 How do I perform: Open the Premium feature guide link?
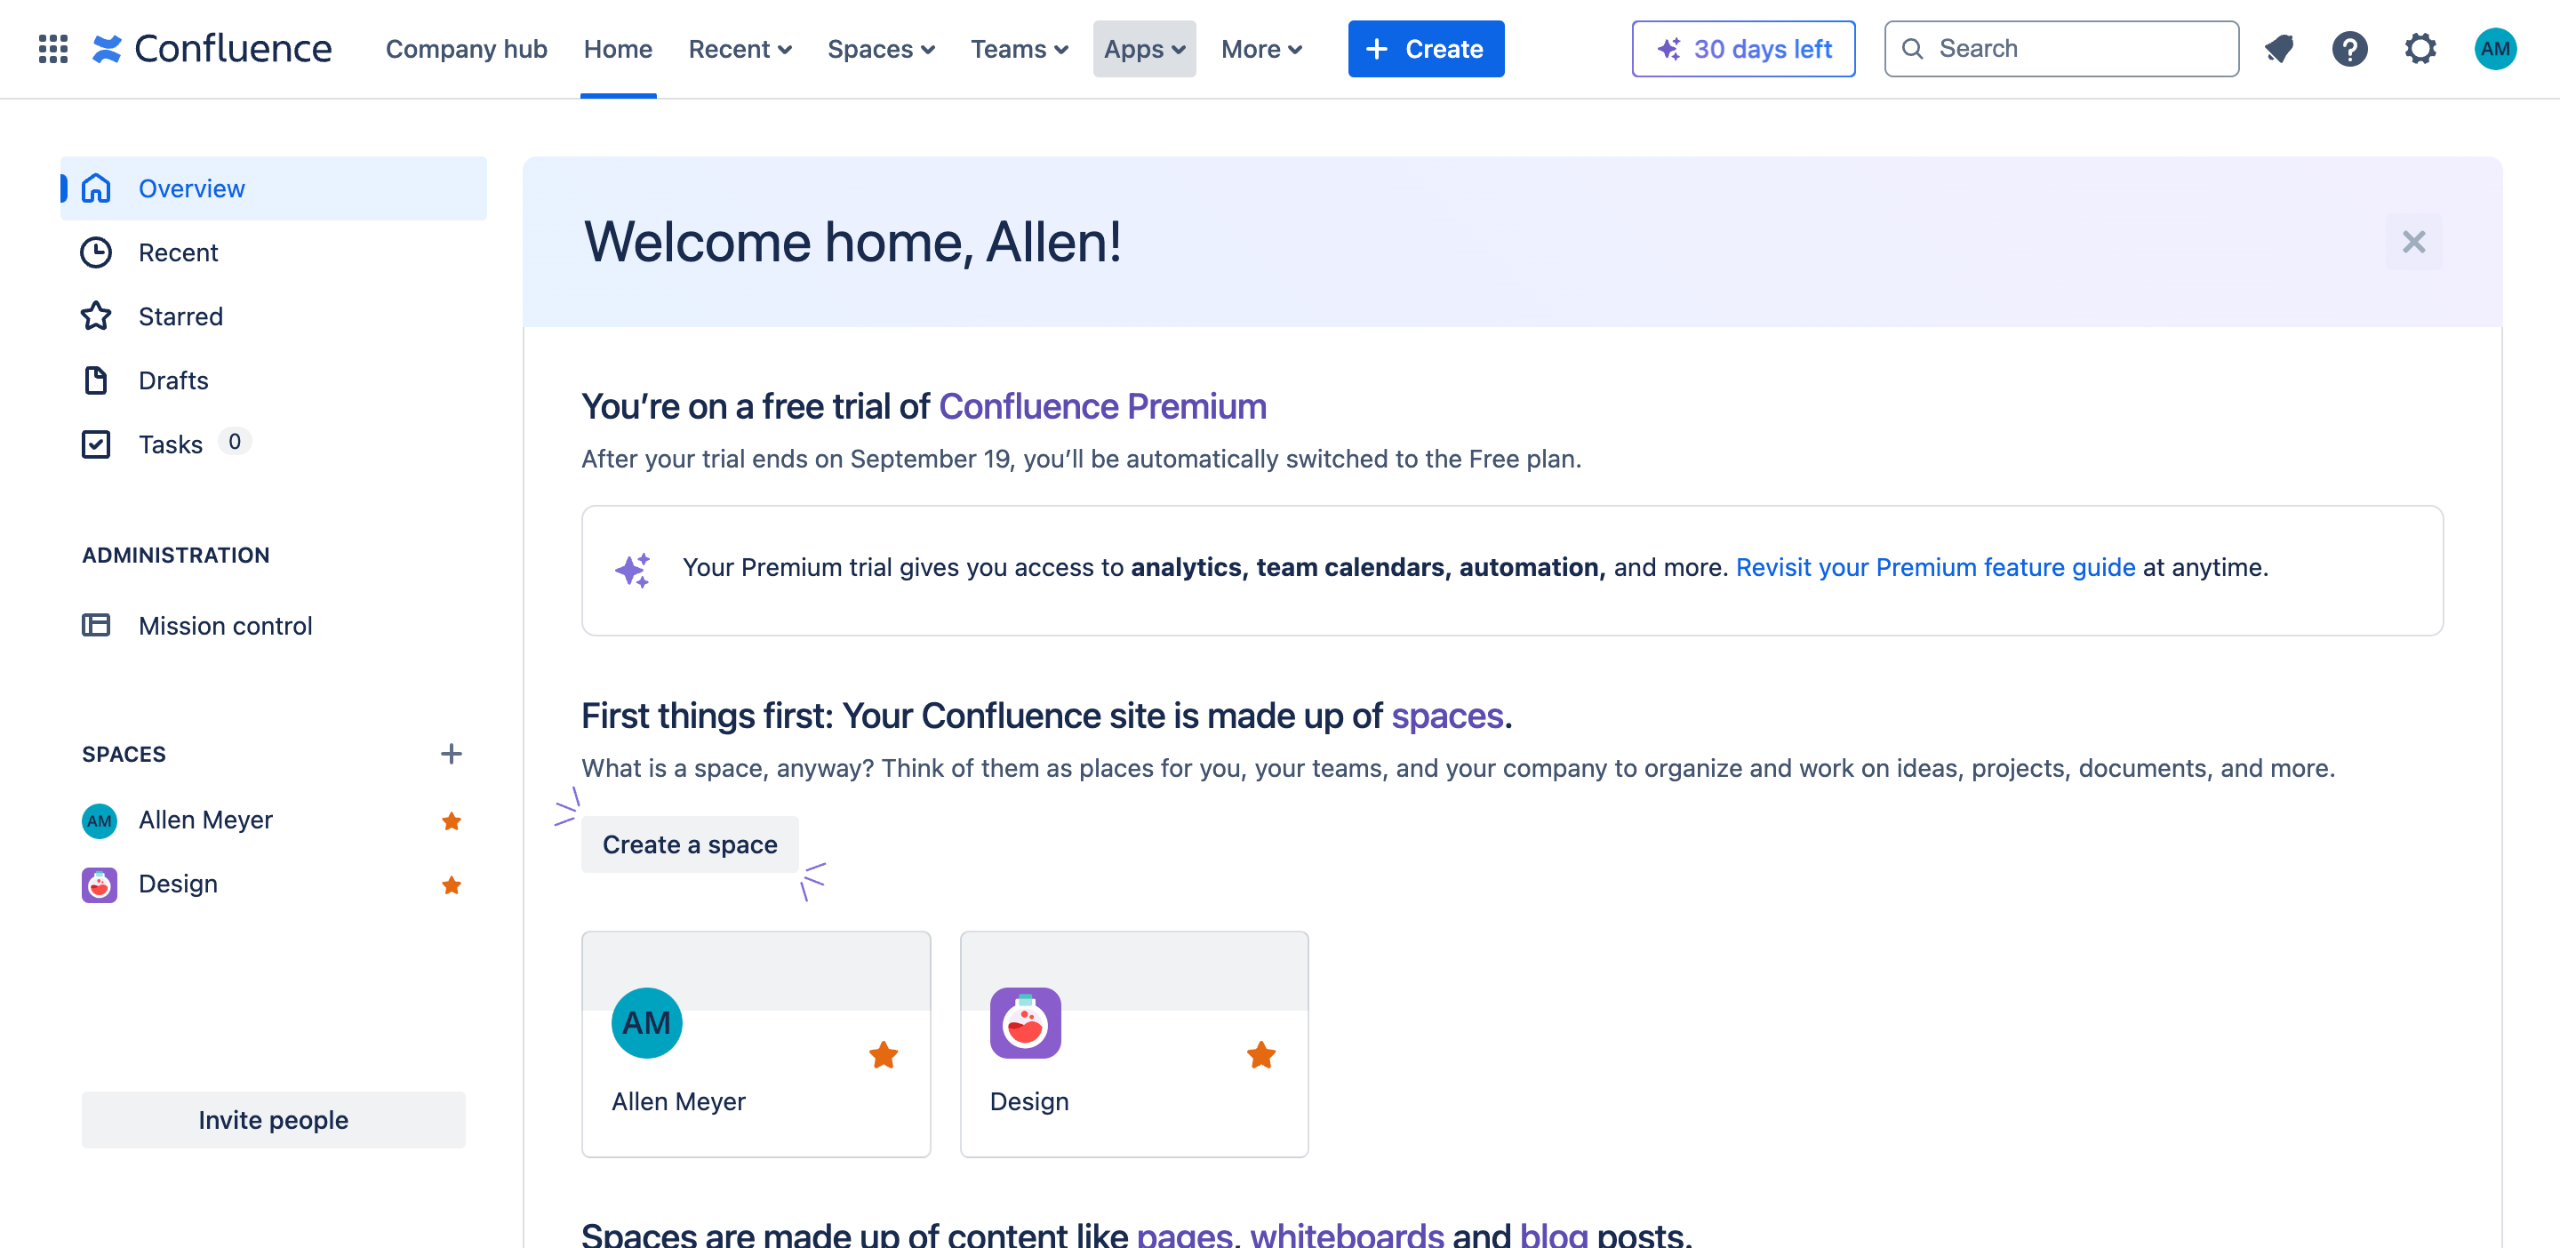(1935, 567)
